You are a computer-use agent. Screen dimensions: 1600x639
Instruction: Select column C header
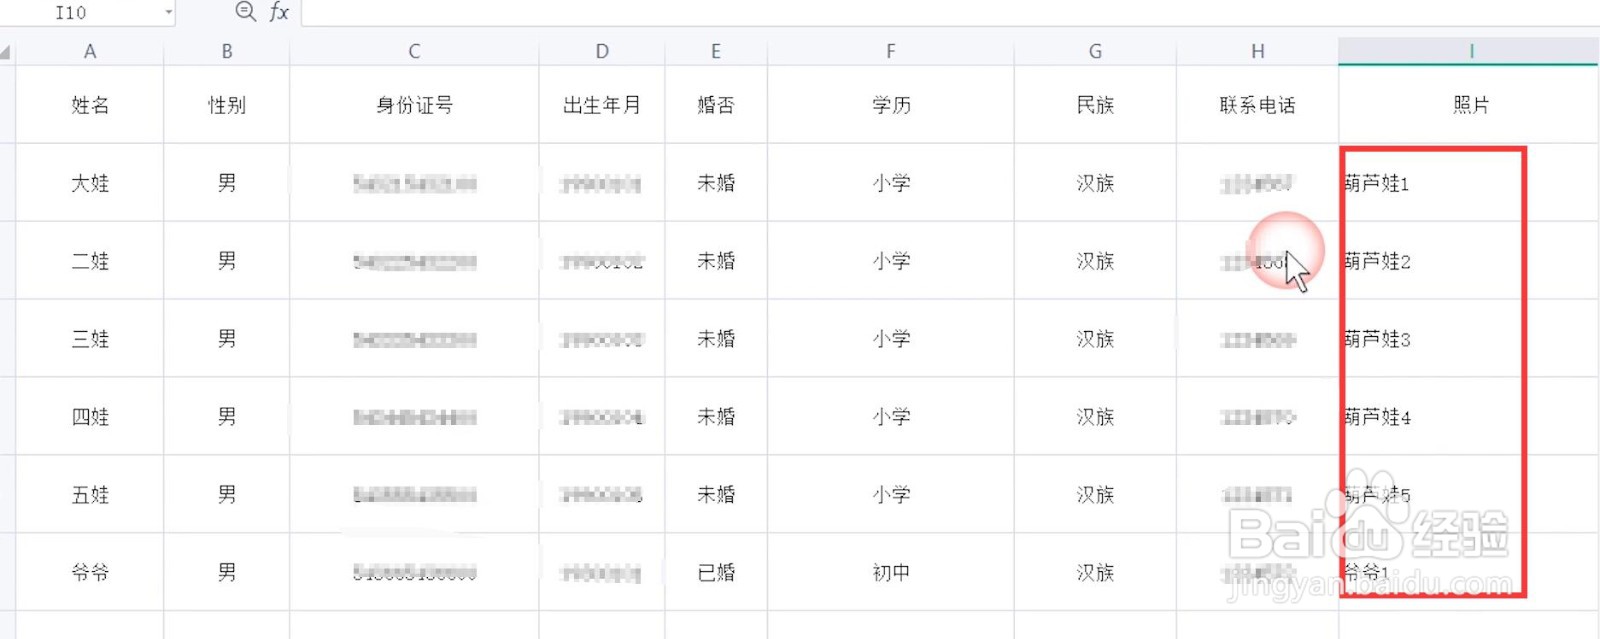click(414, 51)
